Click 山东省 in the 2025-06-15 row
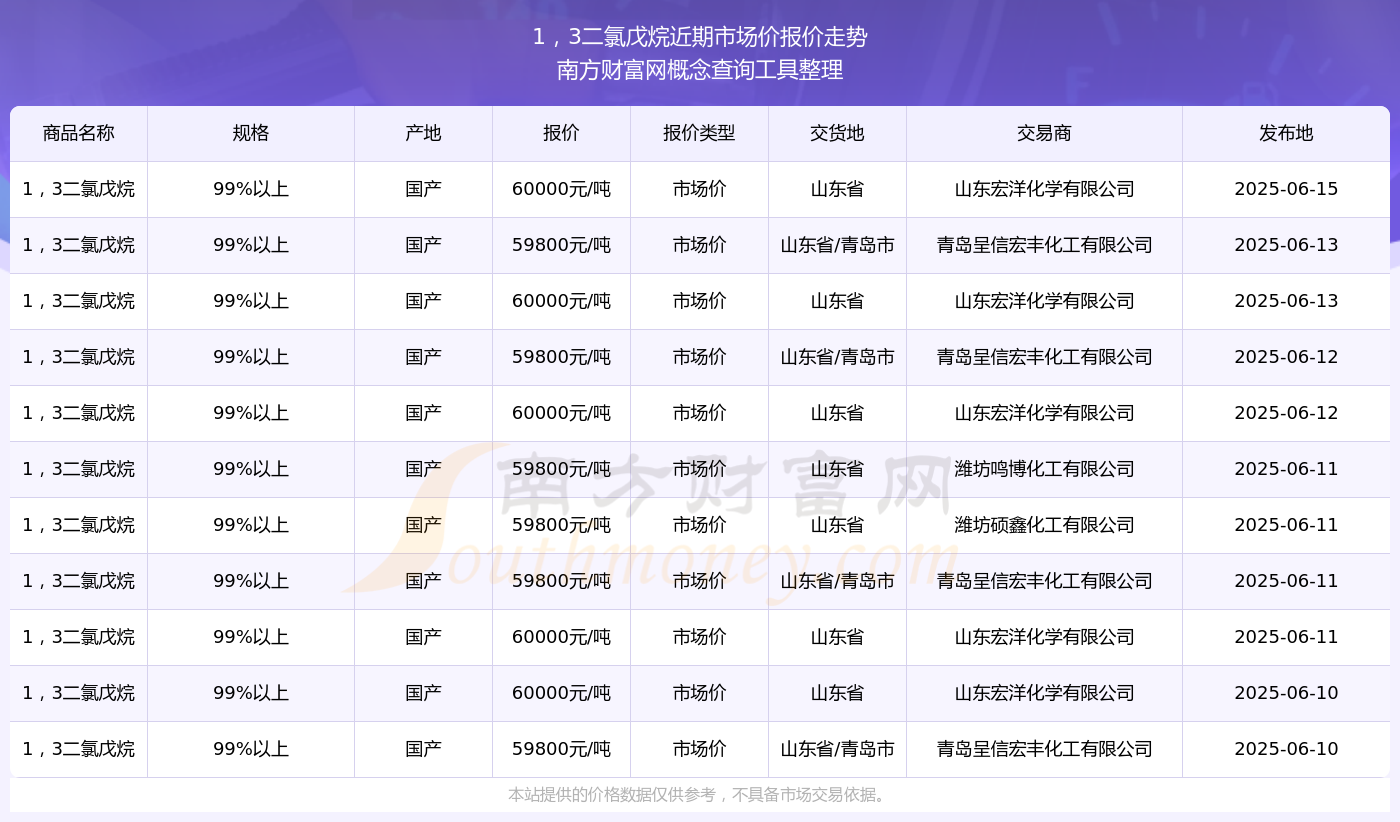1400x822 pixels. (837, 189)
